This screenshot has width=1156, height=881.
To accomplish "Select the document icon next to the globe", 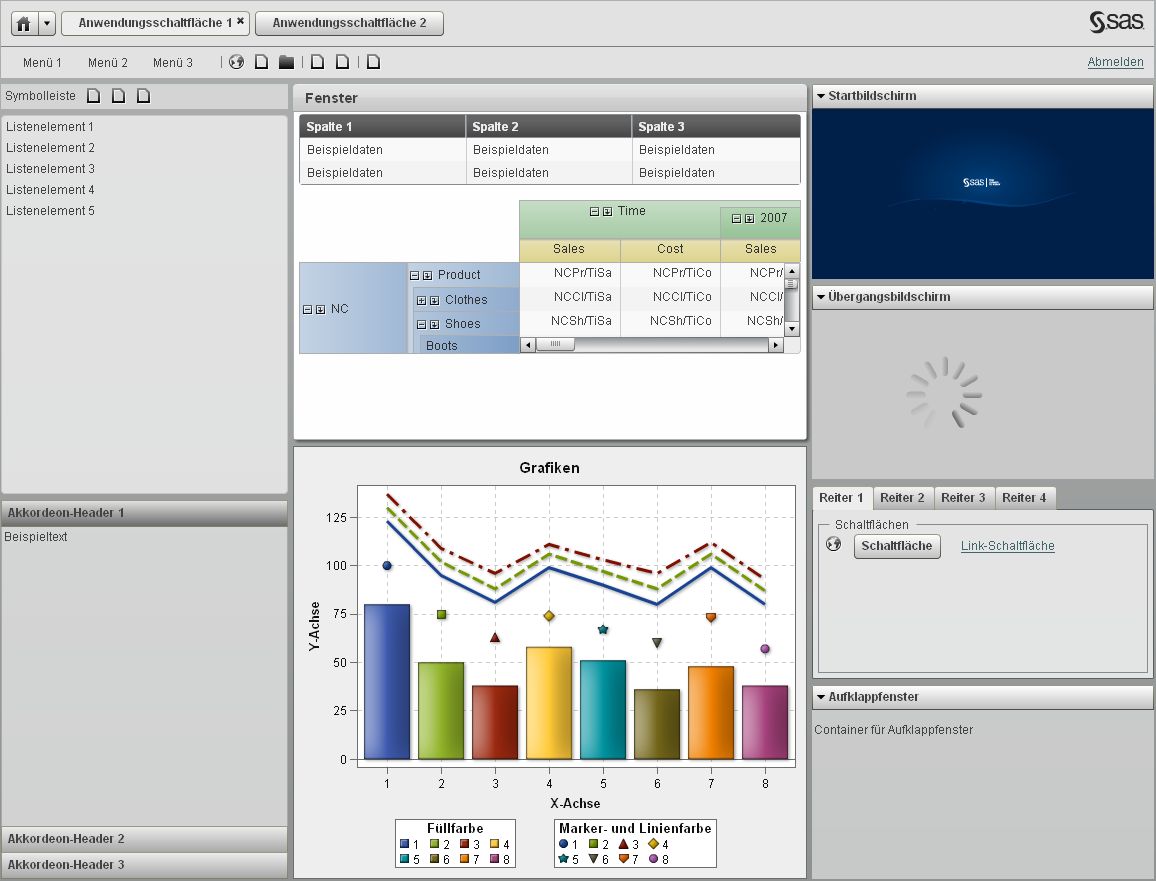I will pos(261,62).
